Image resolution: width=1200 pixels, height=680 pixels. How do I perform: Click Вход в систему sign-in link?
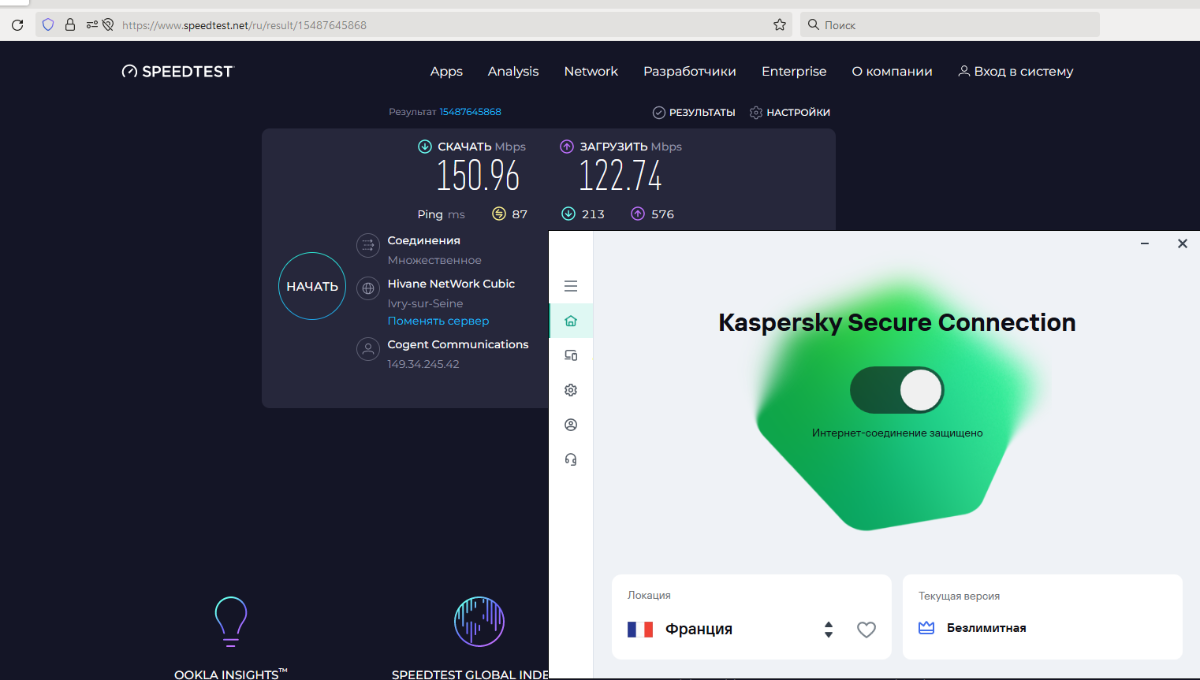coord(1015,71)
